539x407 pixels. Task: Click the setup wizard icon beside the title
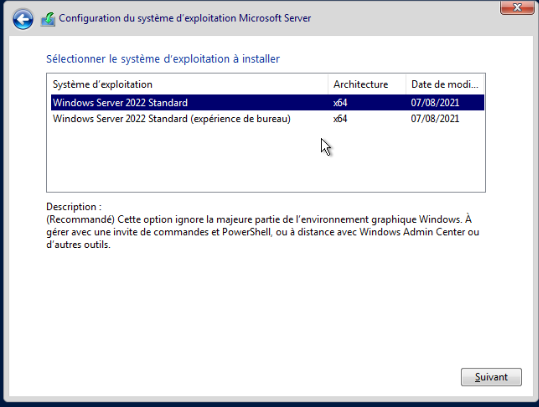[48, 19]
